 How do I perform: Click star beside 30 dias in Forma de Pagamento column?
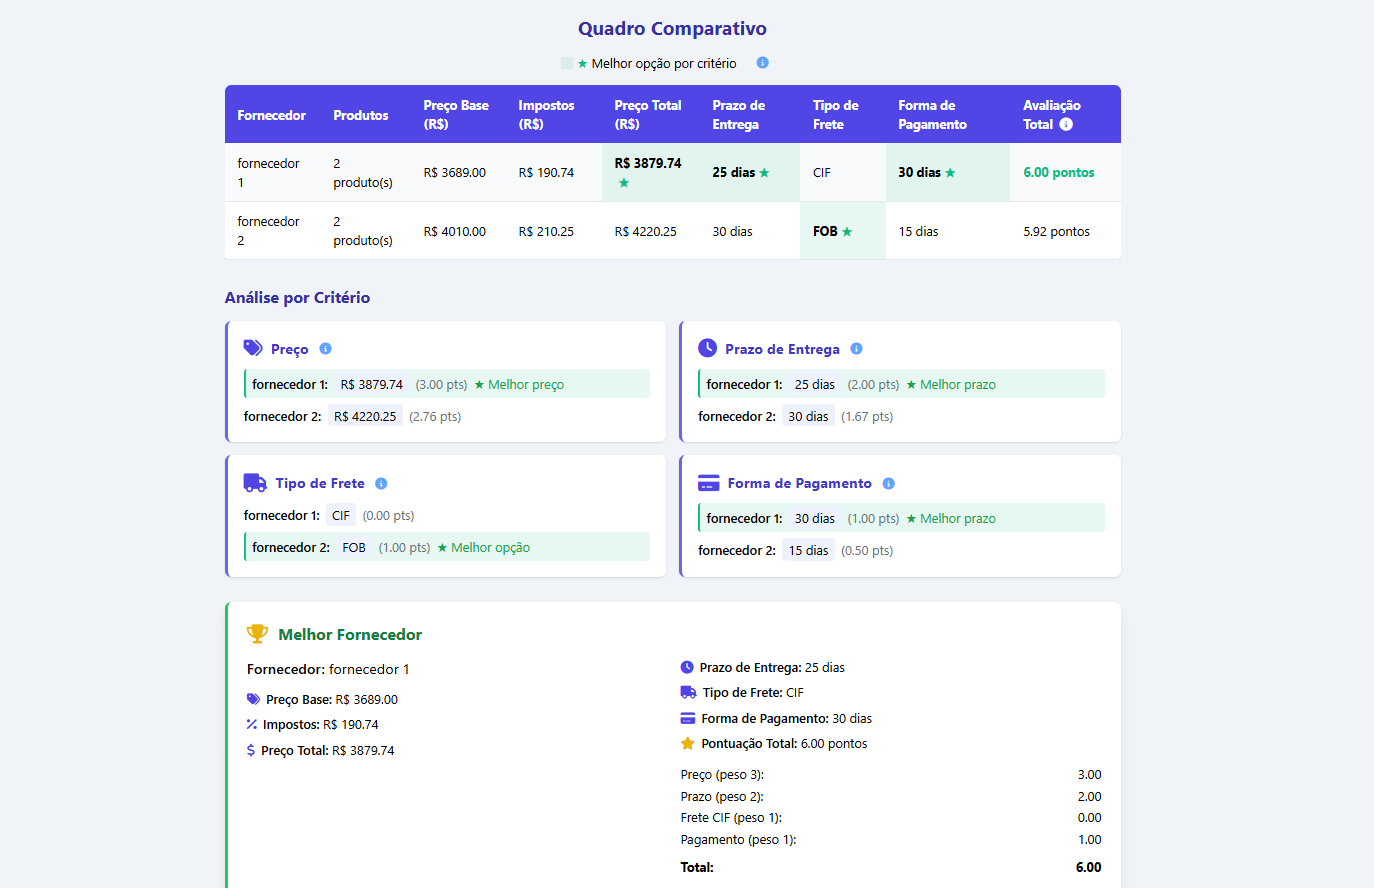tap(950, 173)
